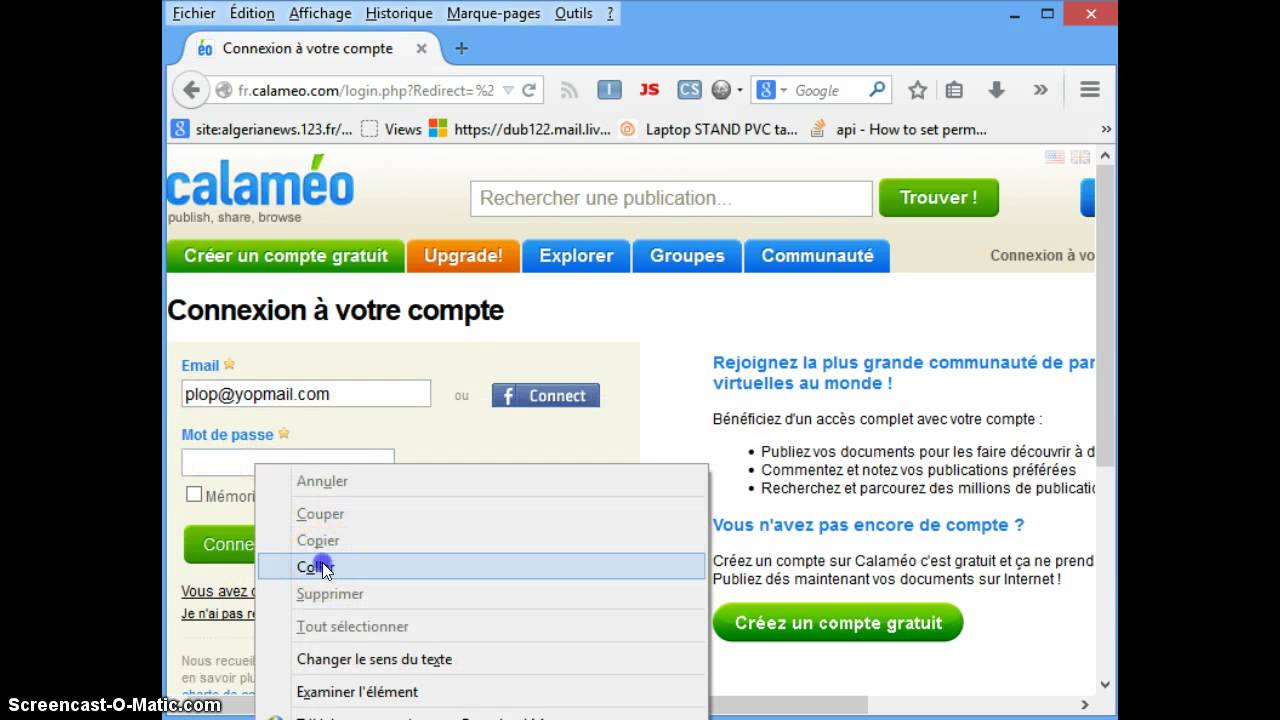Open the Marque-pages menu
1280x720 pixels.
coord(493,13)
